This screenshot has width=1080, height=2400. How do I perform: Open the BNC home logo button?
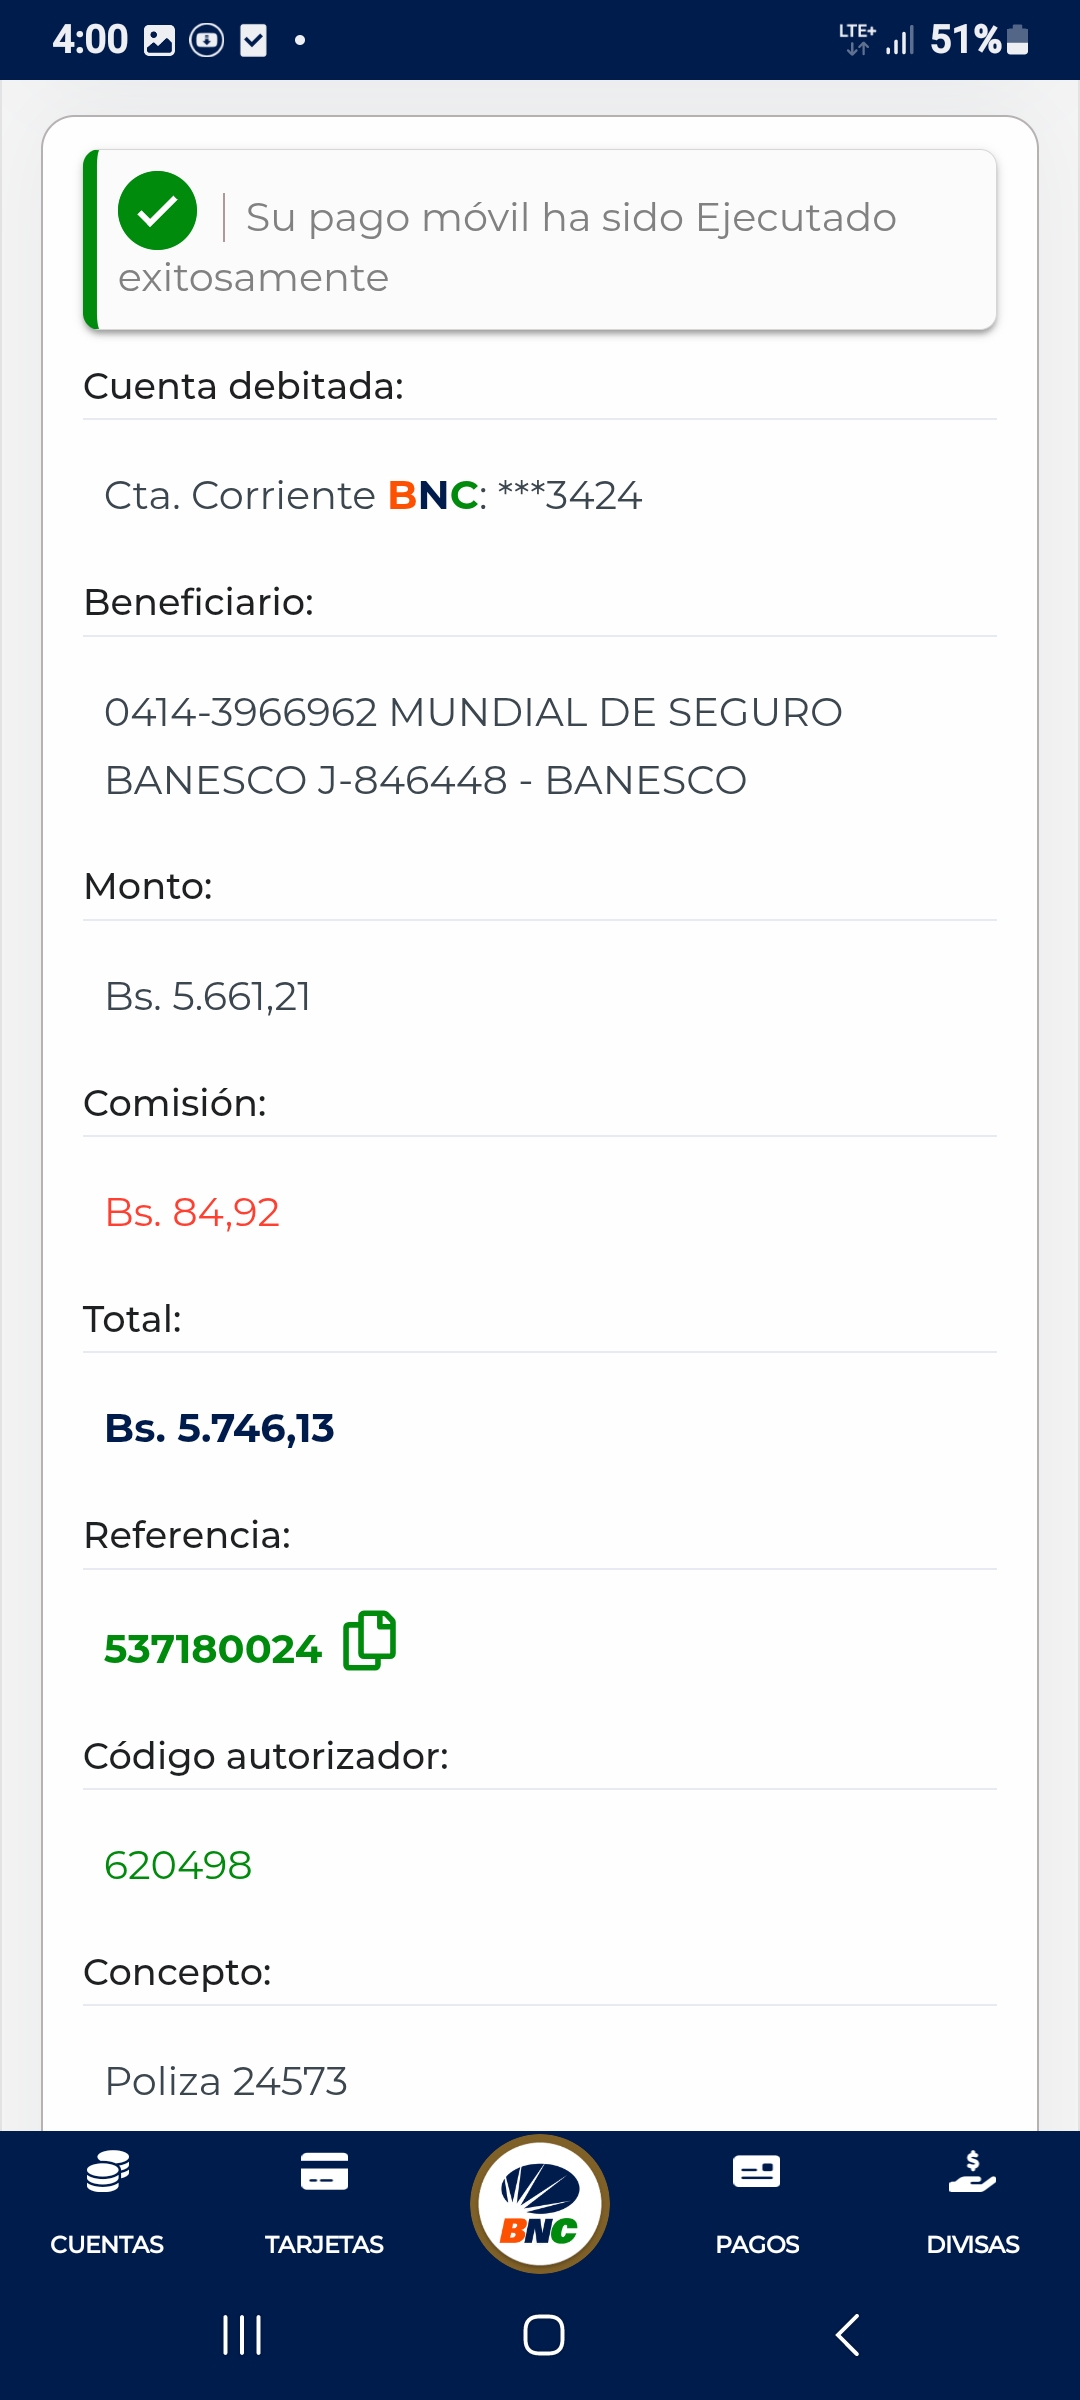tap(540, 2204)
